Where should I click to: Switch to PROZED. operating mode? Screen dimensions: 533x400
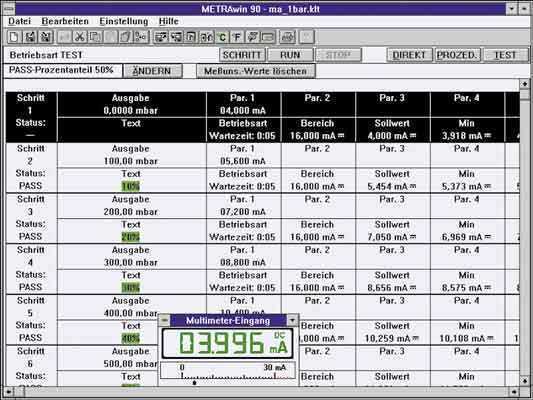[x=457, y=55]
